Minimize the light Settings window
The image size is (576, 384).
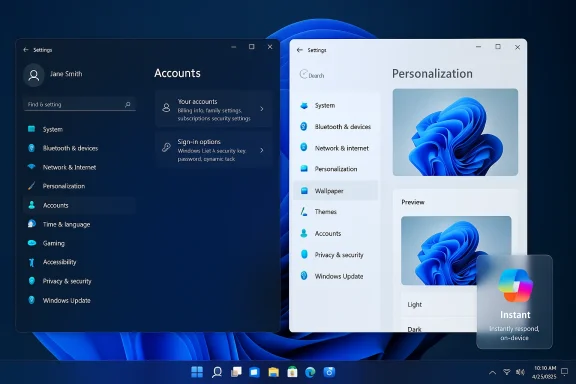[x=478, y=47]
